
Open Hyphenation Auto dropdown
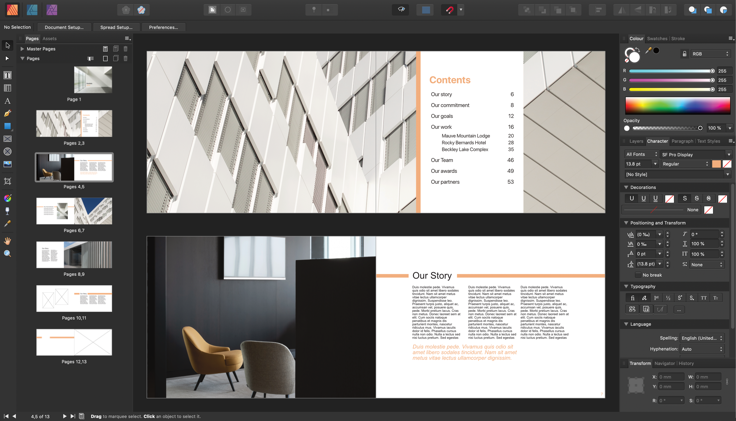(x=702, y=349)
